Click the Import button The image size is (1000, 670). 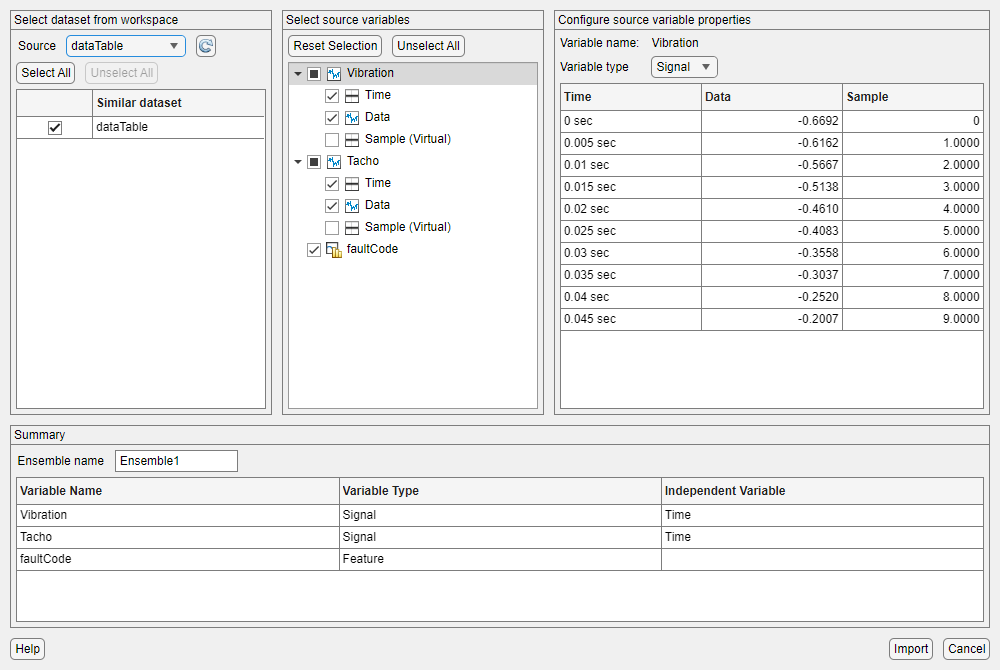910,649
